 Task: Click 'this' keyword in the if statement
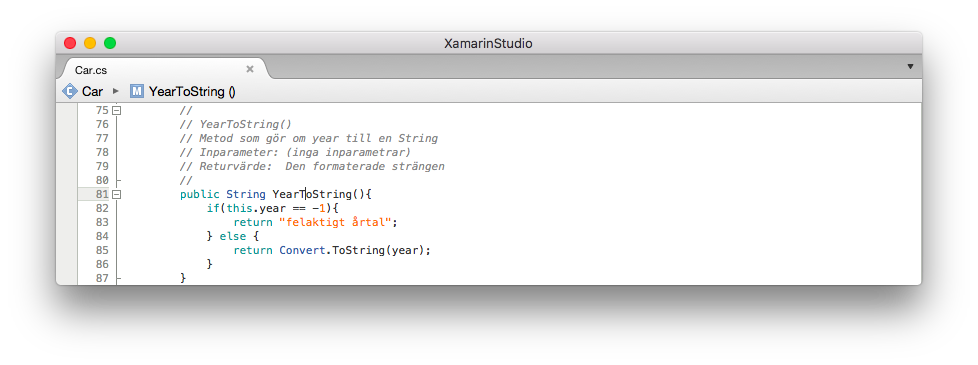tap(239, 208)
